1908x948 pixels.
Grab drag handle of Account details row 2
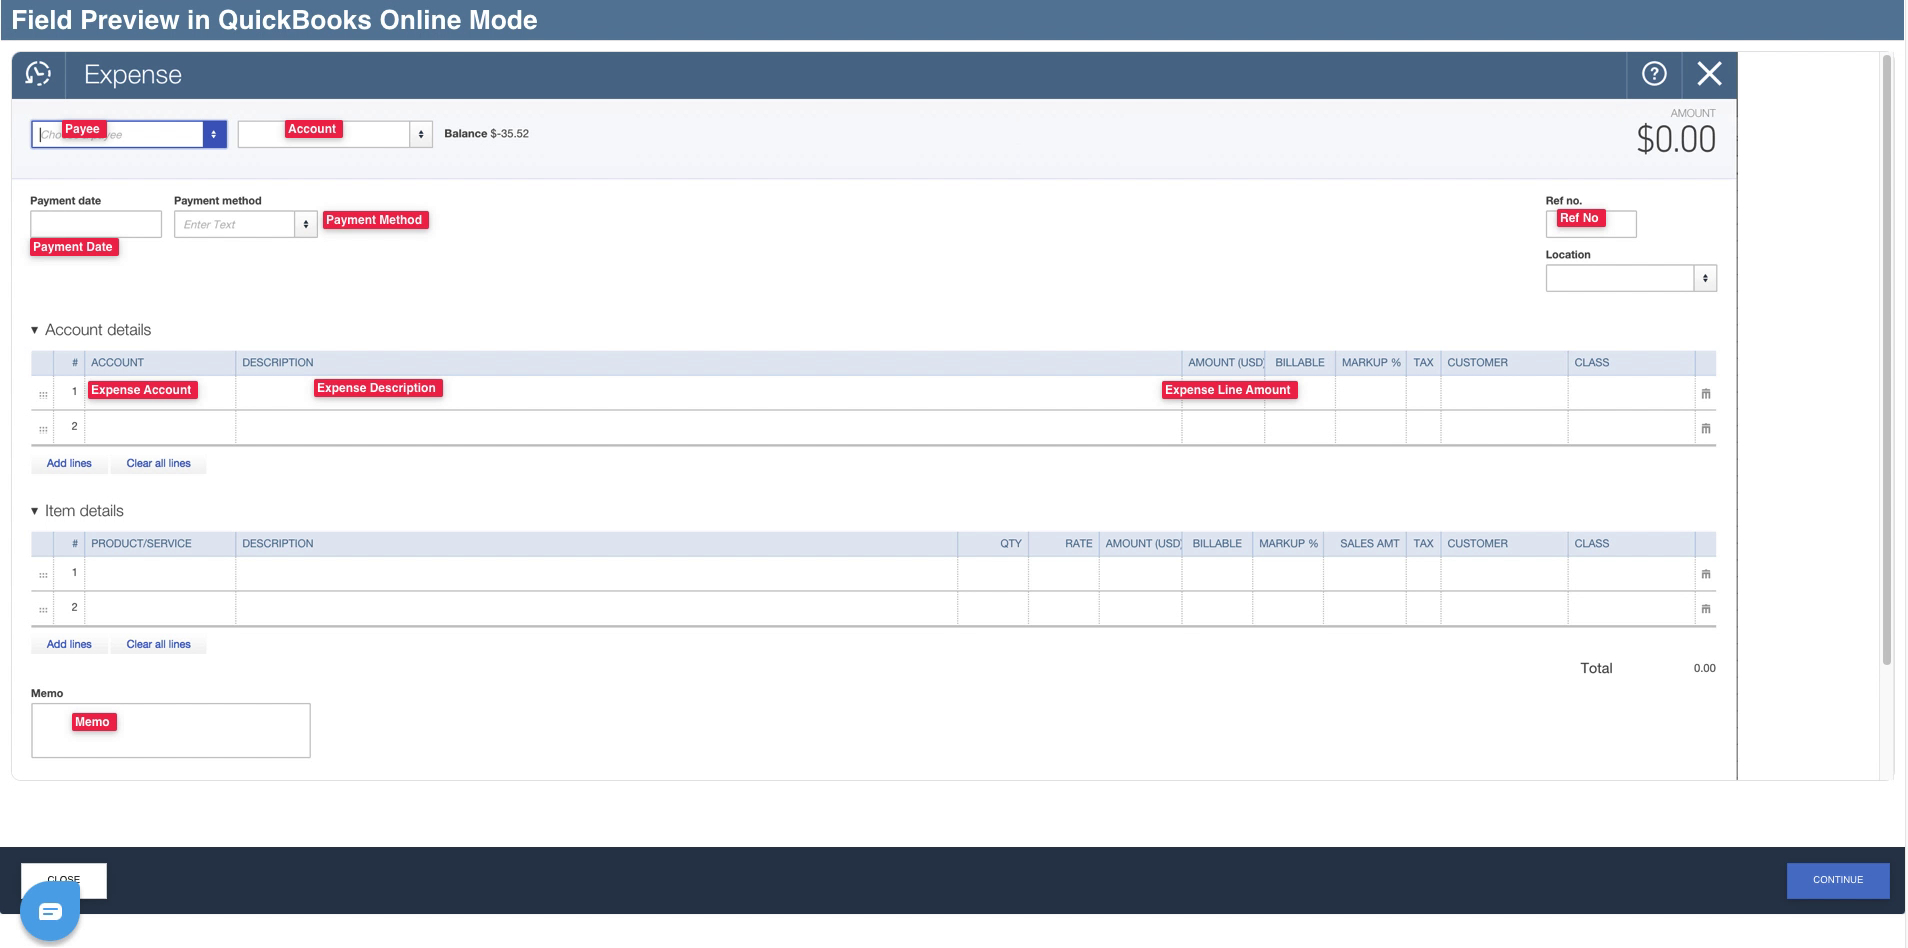[43, 430]
